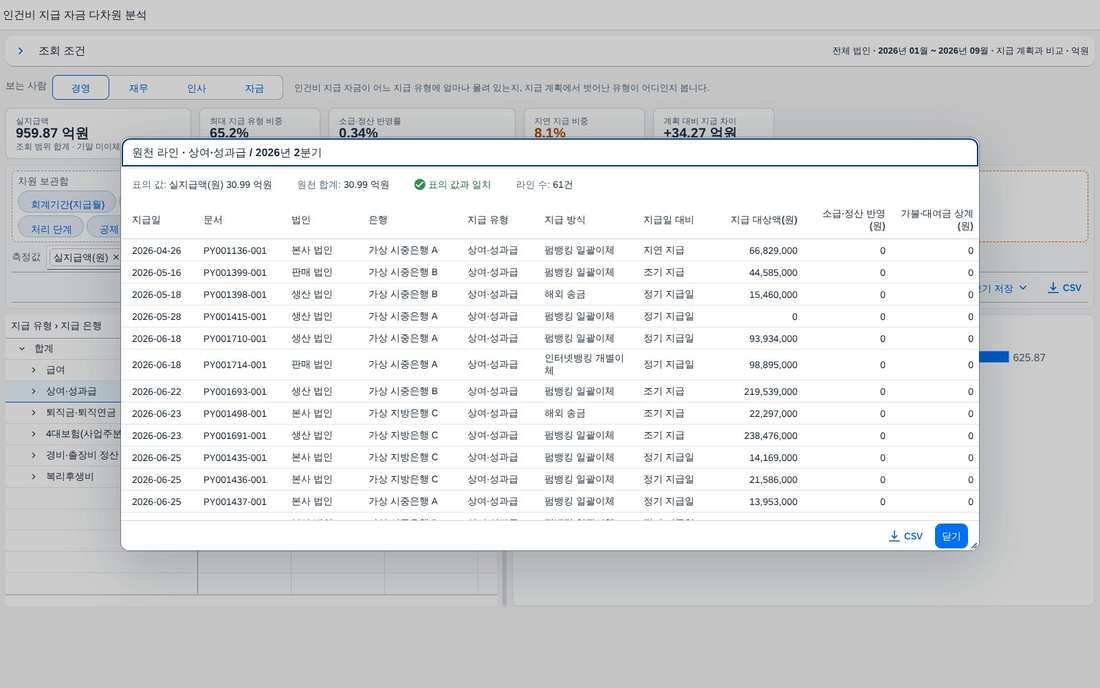This screenshot has width=1100, height=688.
Task: Expand the 4대보험 tree row
Action: coord(33,434)
